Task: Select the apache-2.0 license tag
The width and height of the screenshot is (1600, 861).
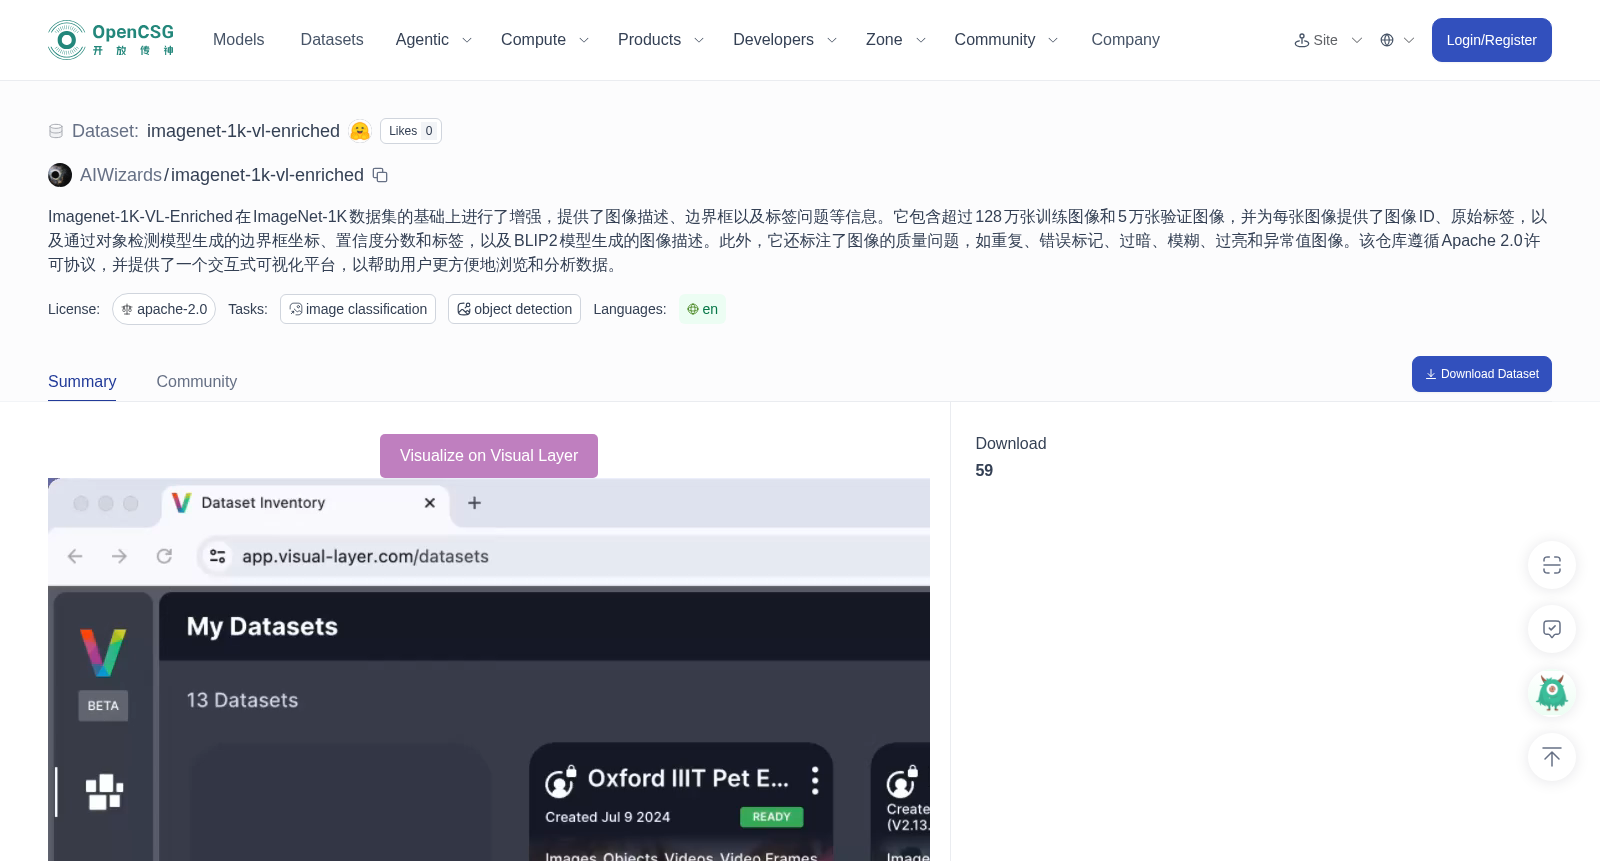Action: [x=164, y=309]
